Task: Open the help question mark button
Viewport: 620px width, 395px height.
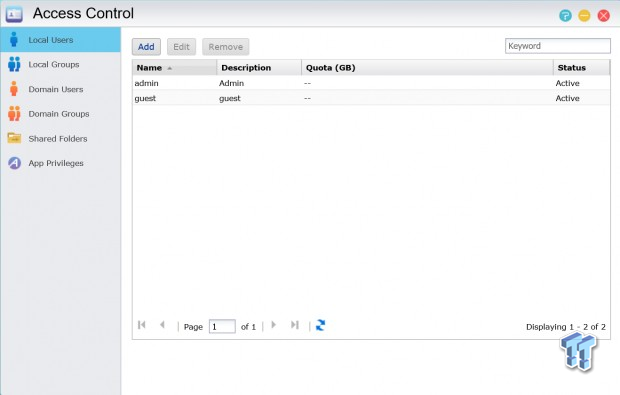Action: [565, 15]
